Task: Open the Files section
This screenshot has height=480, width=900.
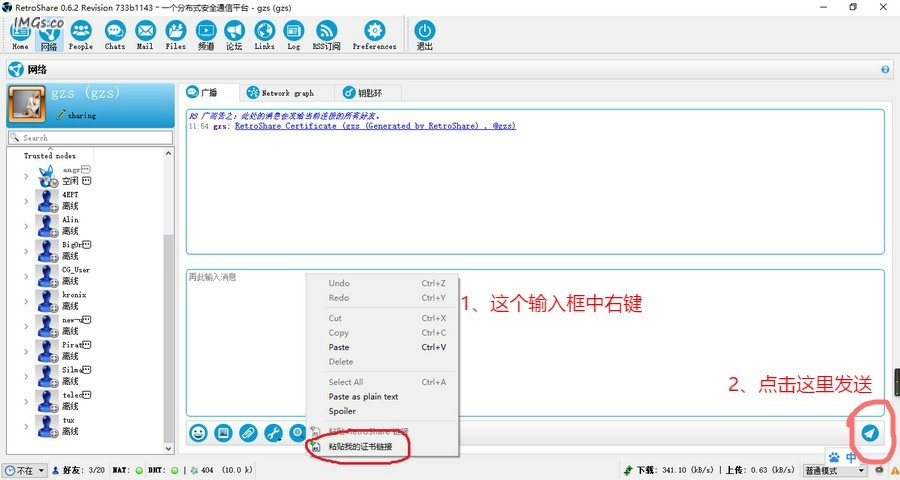Action: tap(176, 35)
